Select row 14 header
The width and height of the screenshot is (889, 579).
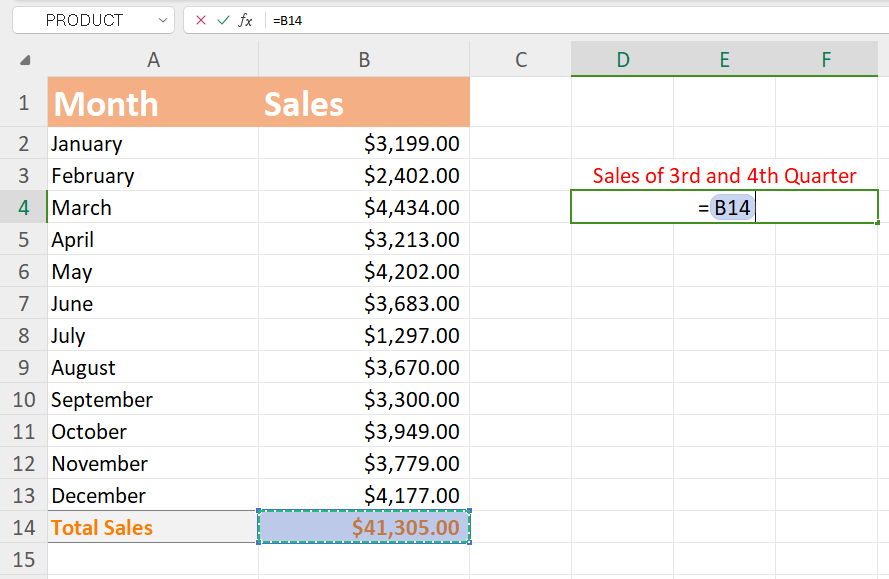[22, 527]
